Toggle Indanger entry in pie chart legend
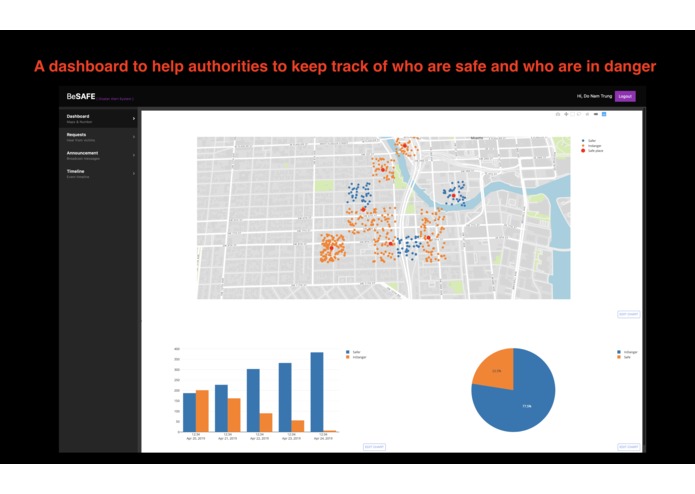The width and height of the screenshot is (695, 494). click(627, 352)
